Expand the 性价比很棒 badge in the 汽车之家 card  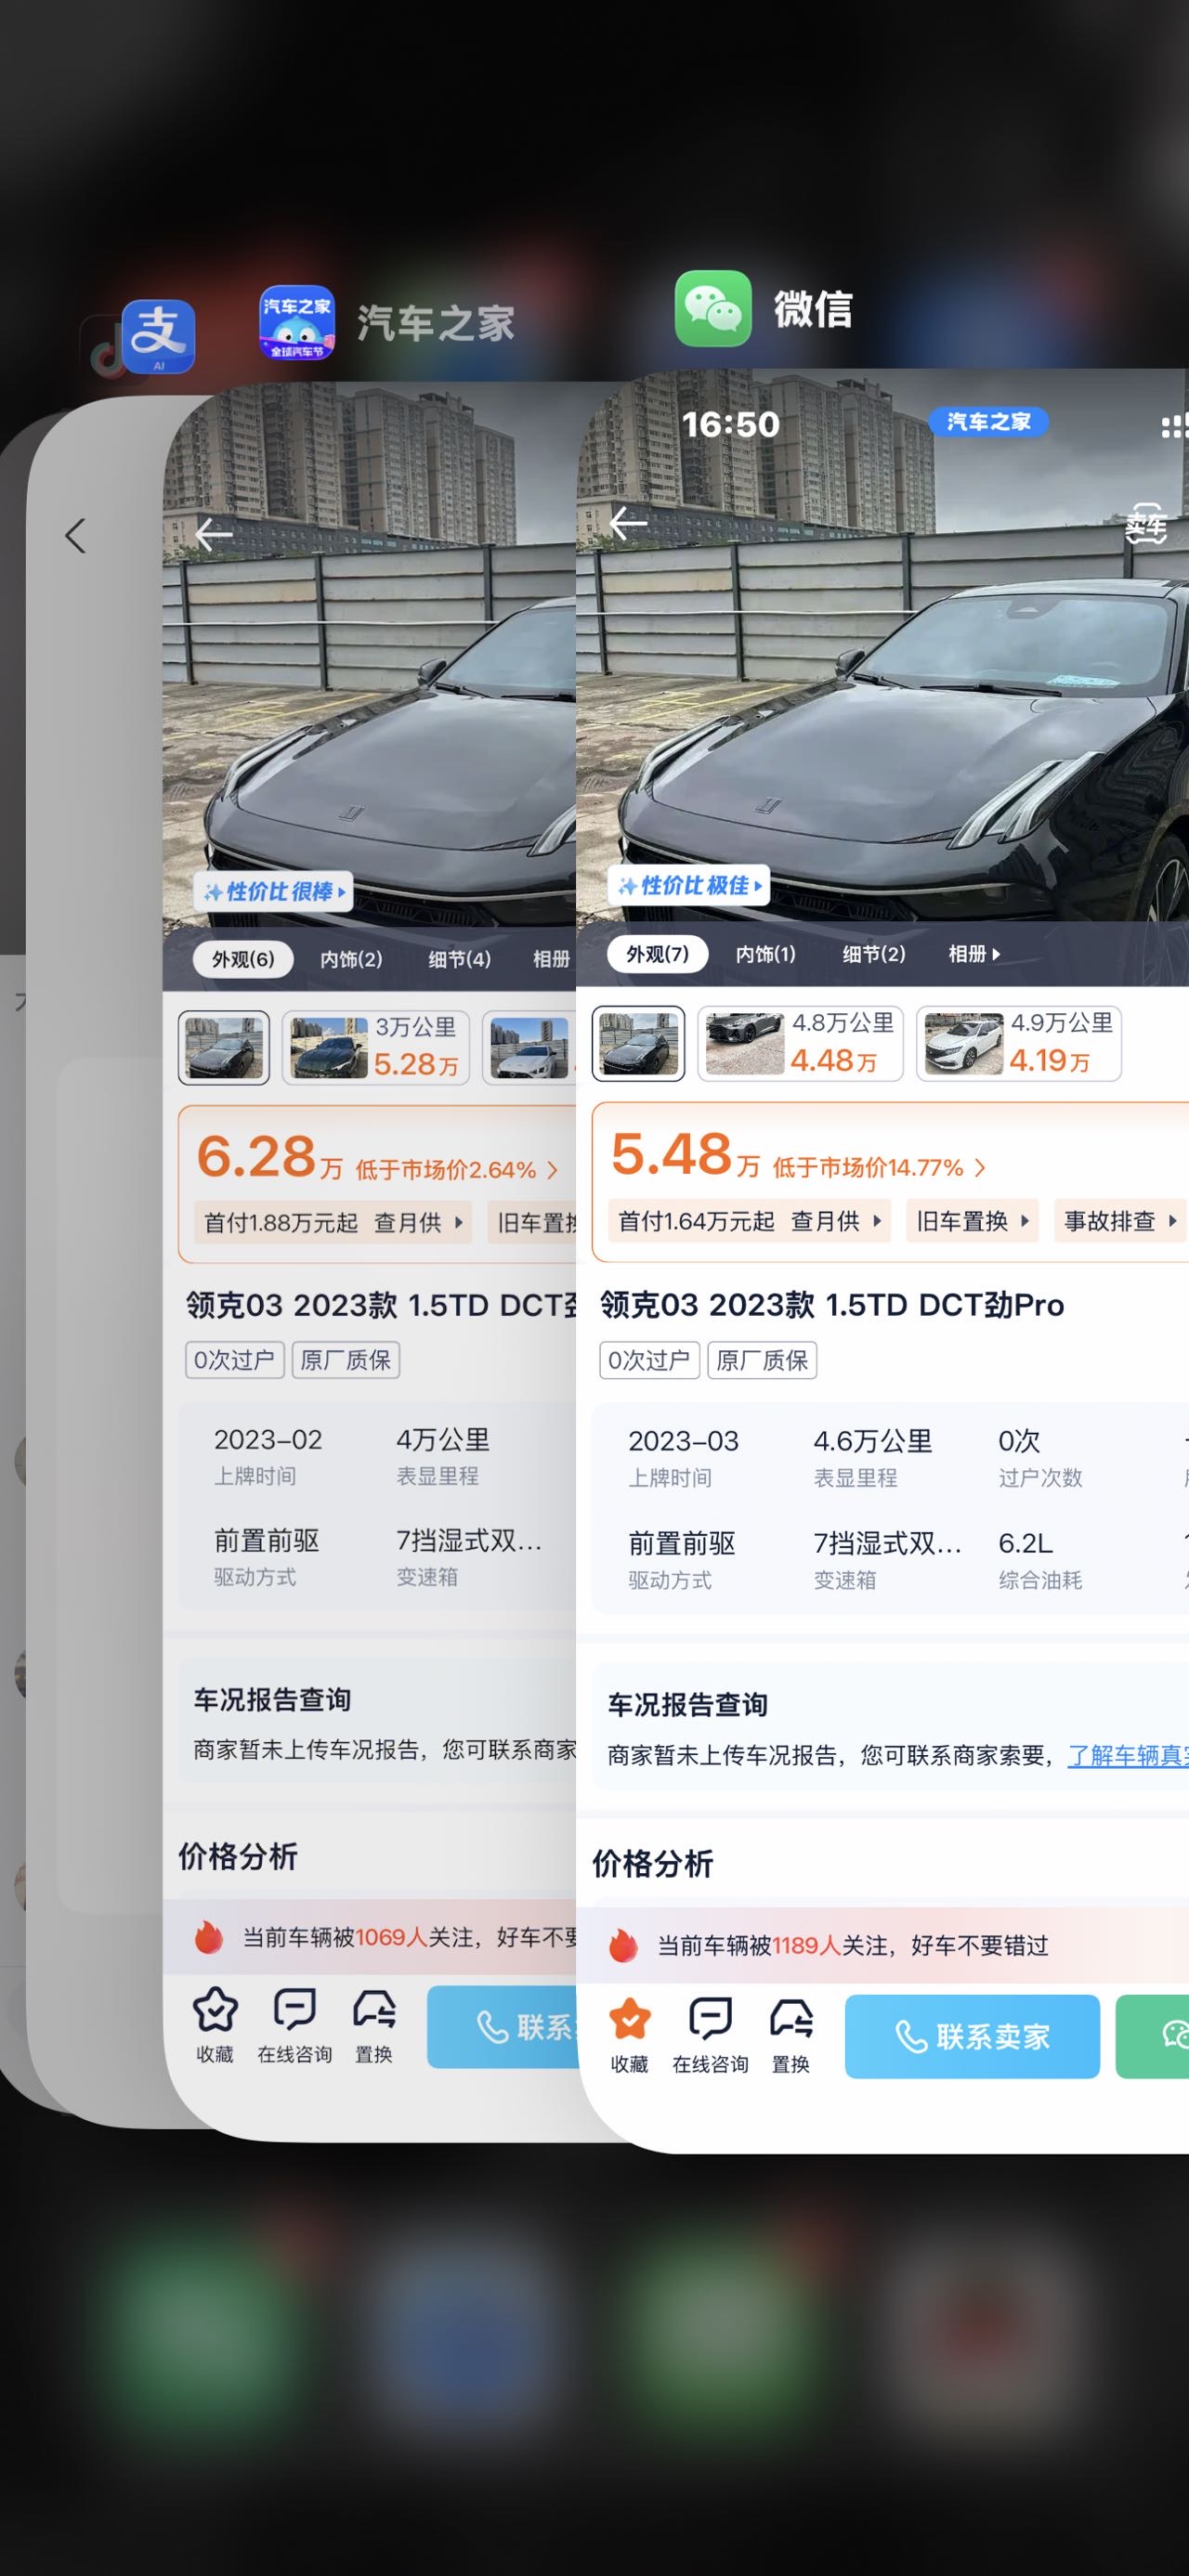[x=273, y=891]
